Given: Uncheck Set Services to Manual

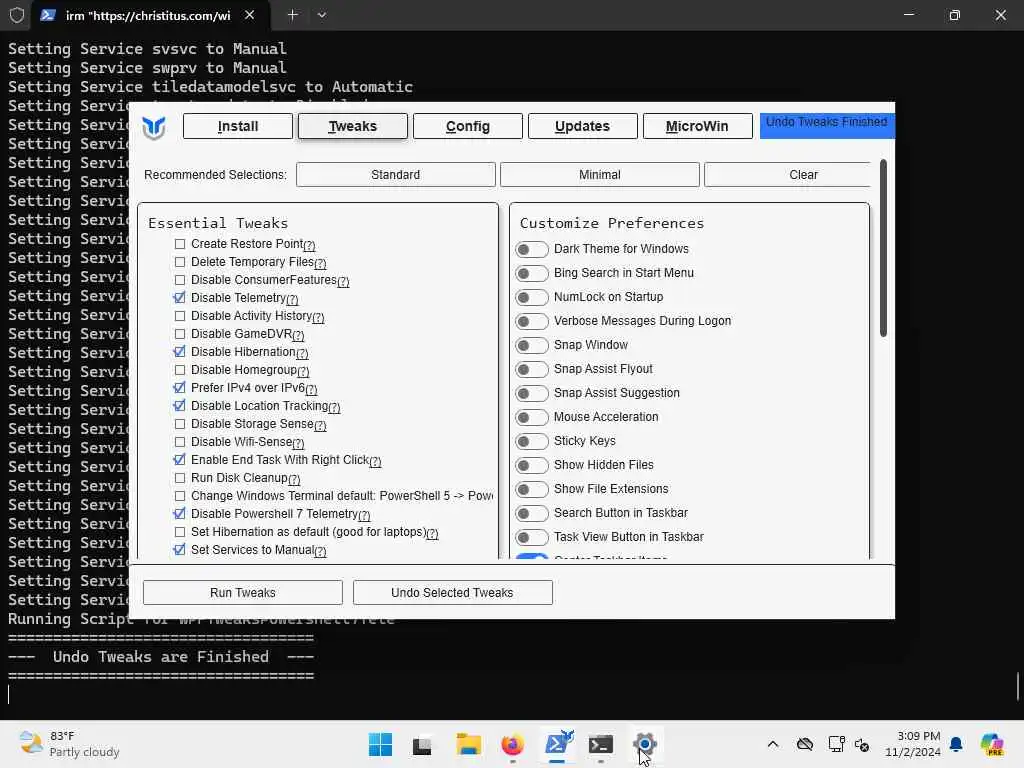Looking at the screenshot, I should [x=180, y=550].
